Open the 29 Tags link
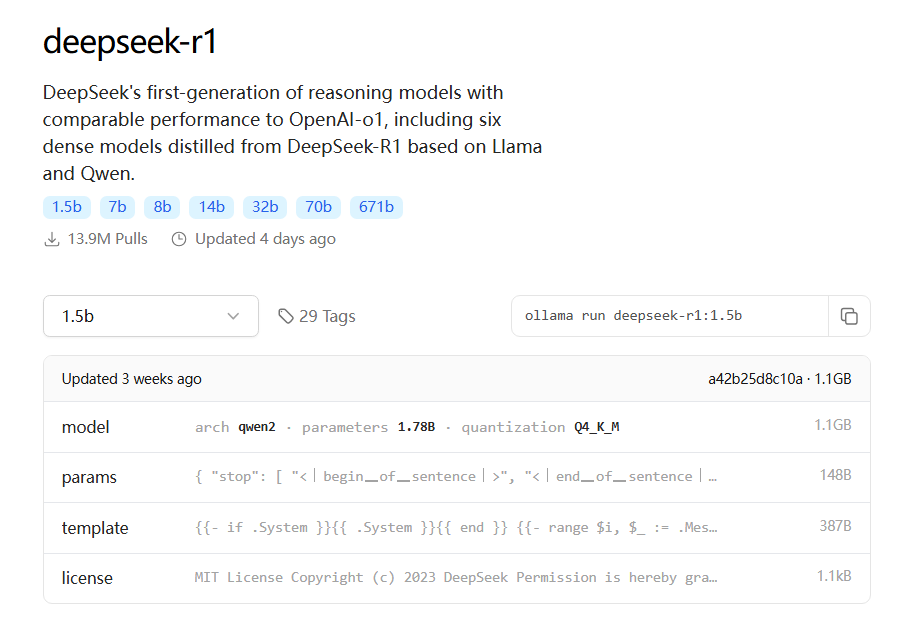The image size is (900, 626). [326, 316]
